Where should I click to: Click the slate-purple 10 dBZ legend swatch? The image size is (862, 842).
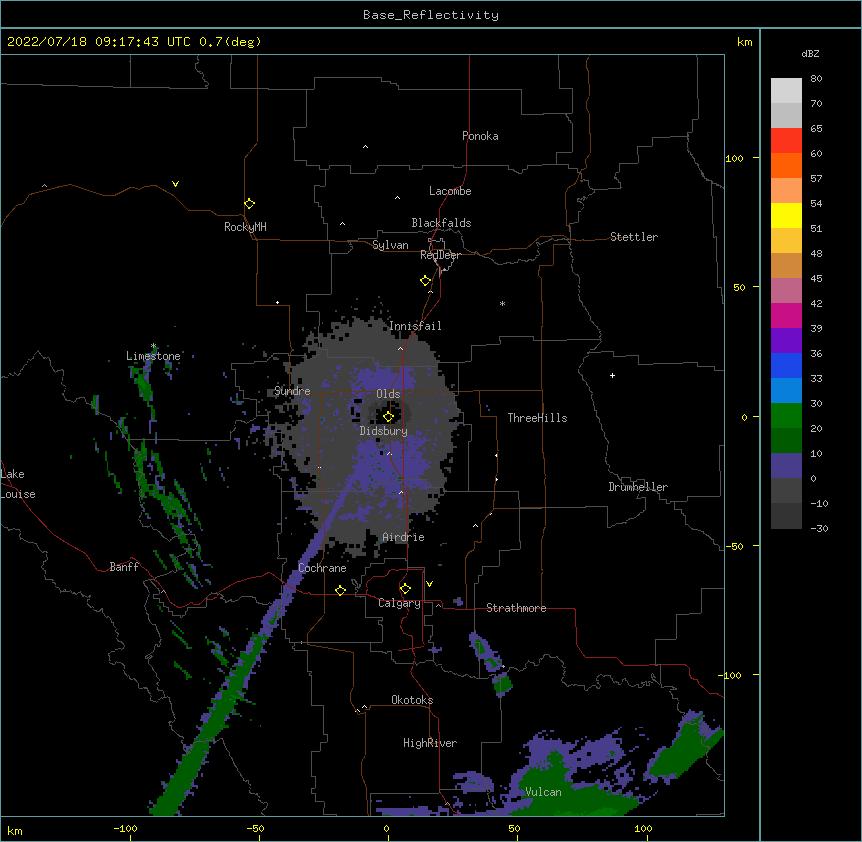point(786,466)
